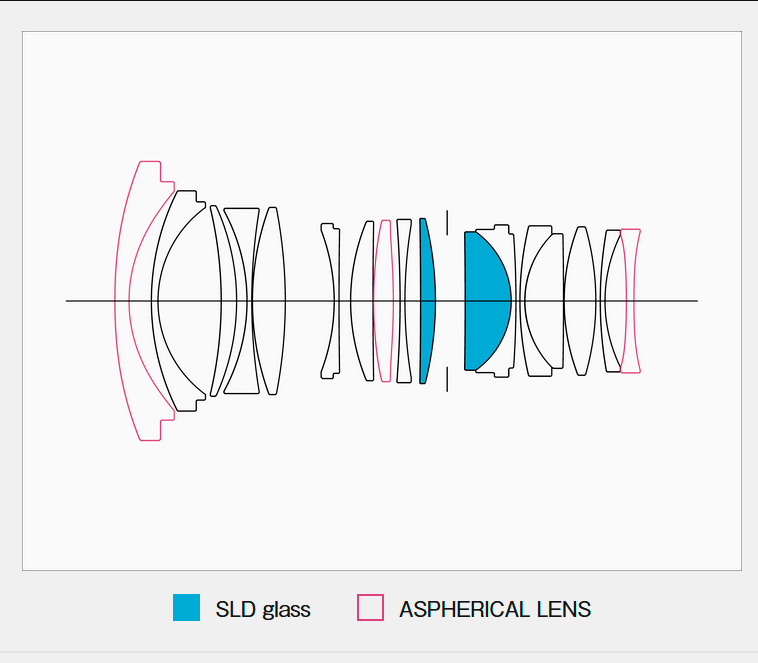Select the pink aspherical element in middle group

pyautogui.click(x=384, y=301)
